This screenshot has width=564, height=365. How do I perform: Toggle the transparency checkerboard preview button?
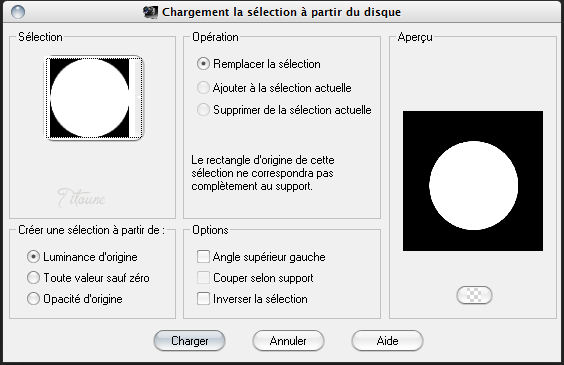click(474, 295)
